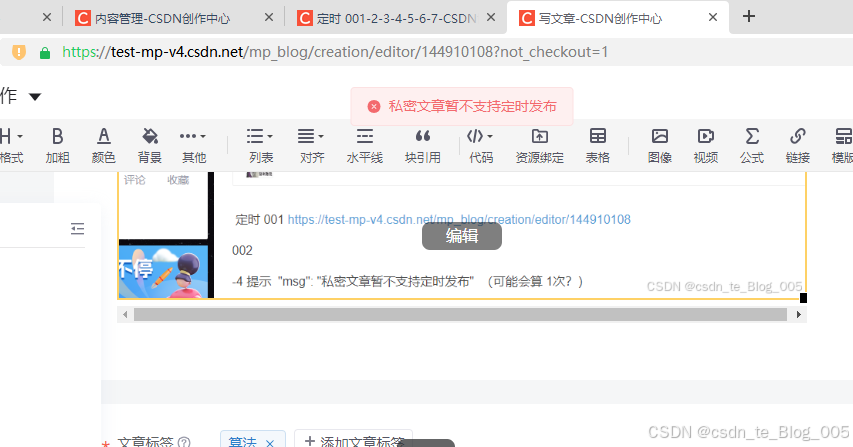Image resolution: width=853 pixels, height=447 pixels.
Task: Click the site security shield icon
Action: [x=18, y=52]
